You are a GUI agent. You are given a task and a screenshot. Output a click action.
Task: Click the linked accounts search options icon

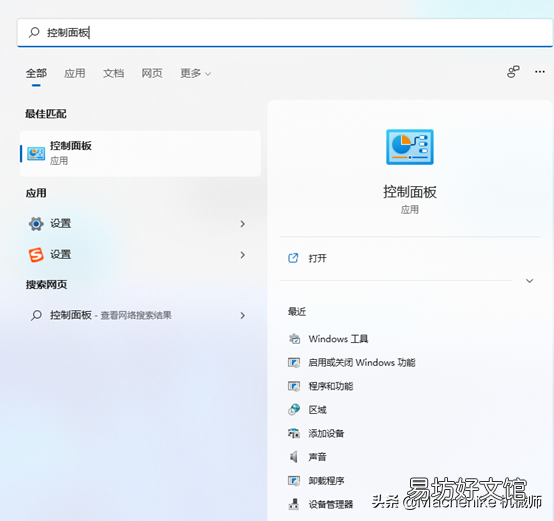pyautogui.click(x=513, y=72)
